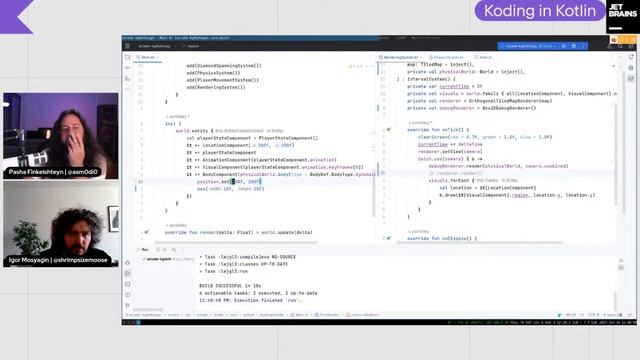This screenshot has height=360, width=640.
Task: Click the box(width, height) code line
Action: [x=231, y=189]
